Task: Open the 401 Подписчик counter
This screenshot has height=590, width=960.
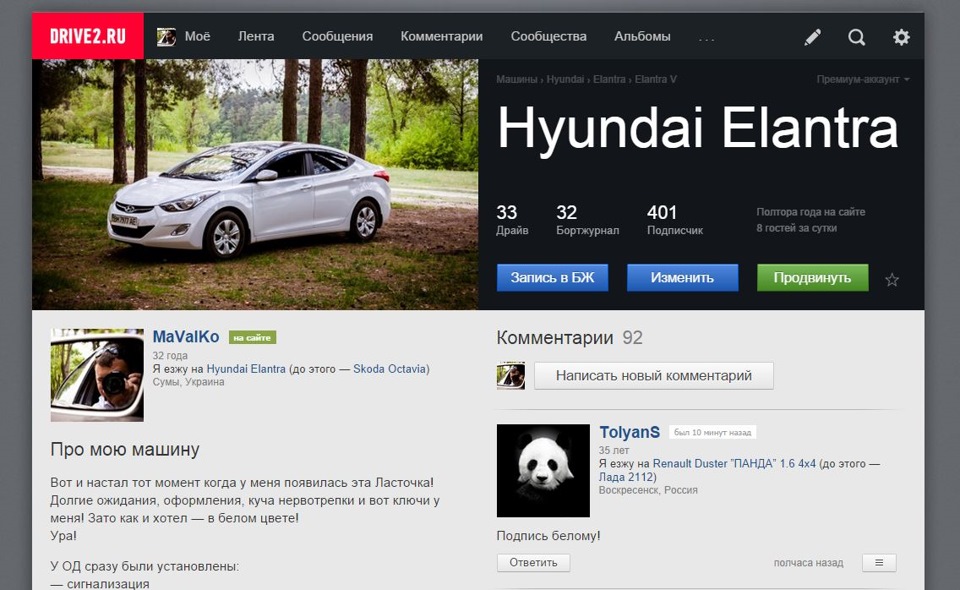Action: pyautogui.click(x=675, y=219)
